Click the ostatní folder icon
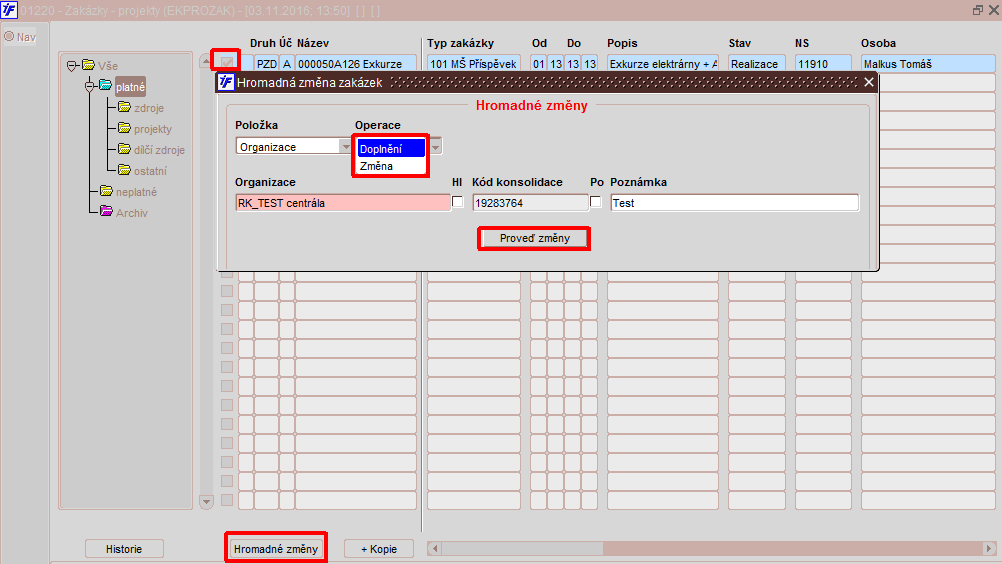This screenshot has width=1002, height=564. 124,171
